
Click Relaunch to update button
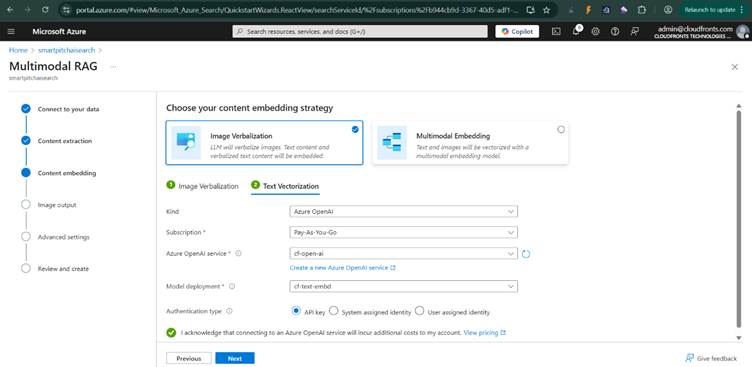(710, 10)
